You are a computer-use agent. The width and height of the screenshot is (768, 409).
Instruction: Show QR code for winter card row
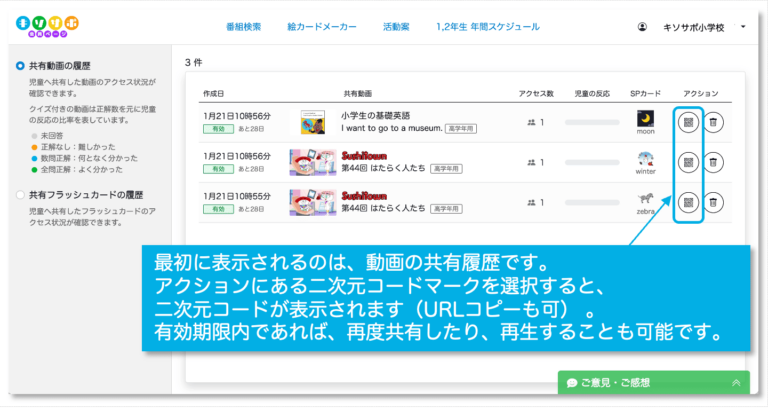[x=688, y=162]
